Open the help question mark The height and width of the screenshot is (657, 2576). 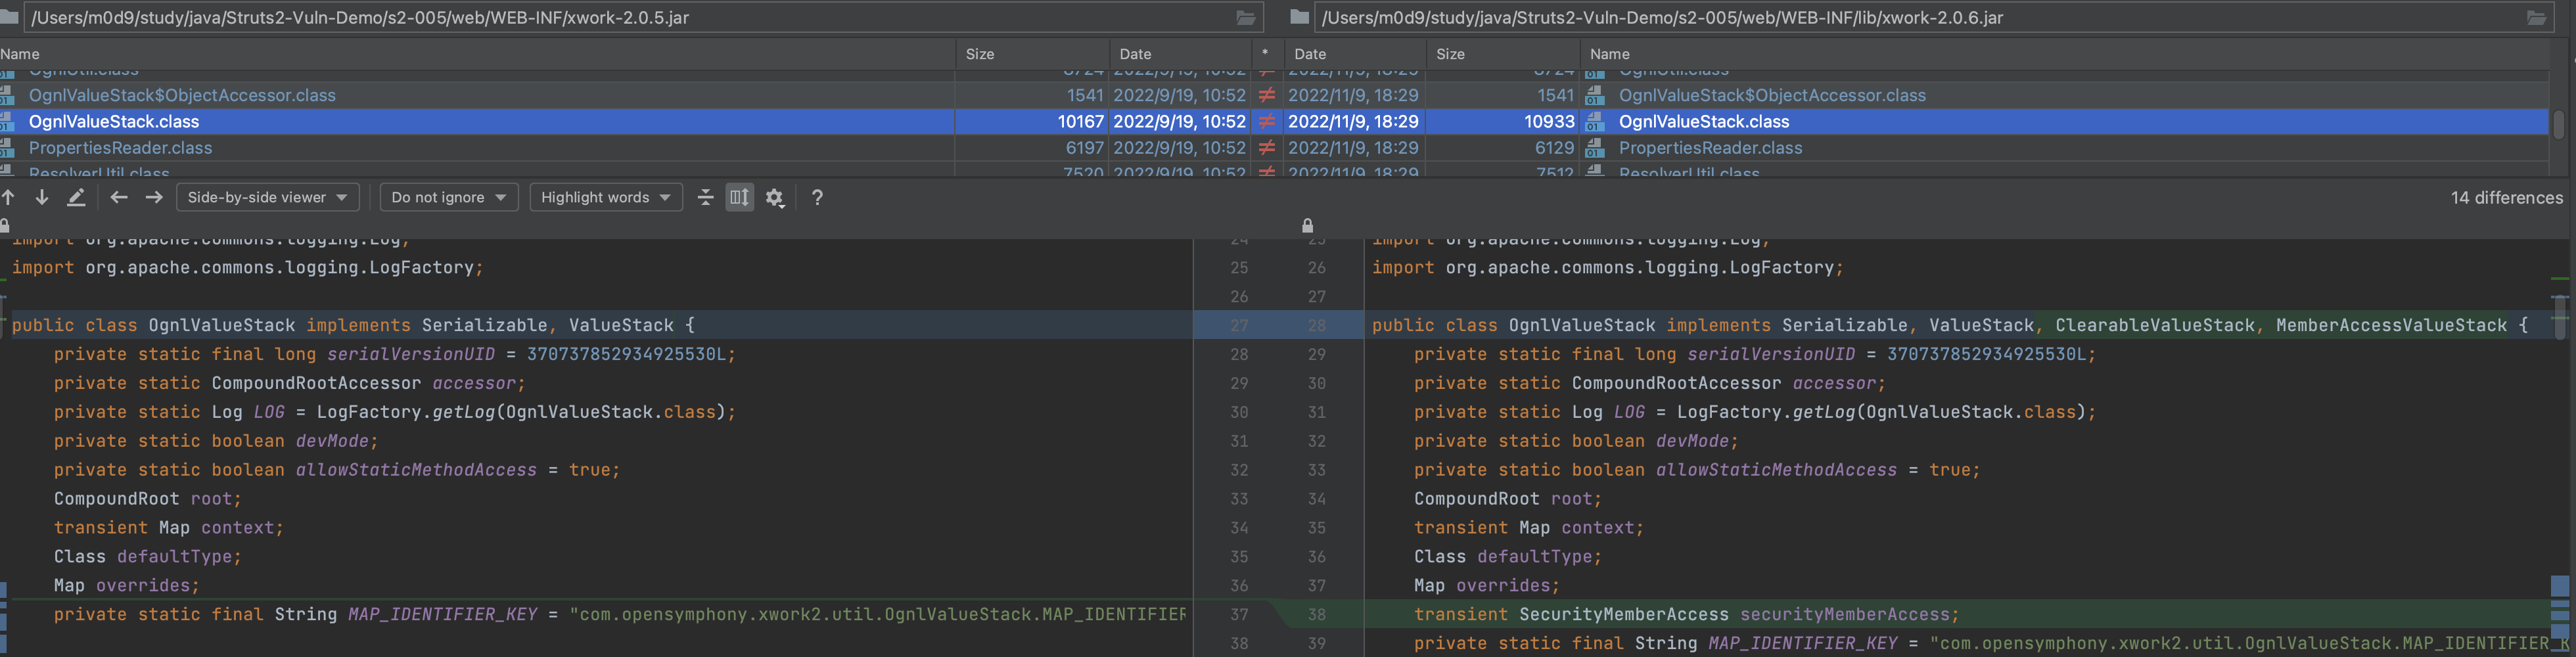(x=817, y=197)
